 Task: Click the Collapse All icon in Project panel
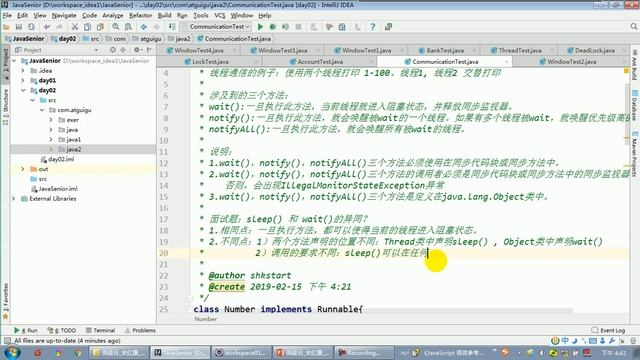(123, 50)
